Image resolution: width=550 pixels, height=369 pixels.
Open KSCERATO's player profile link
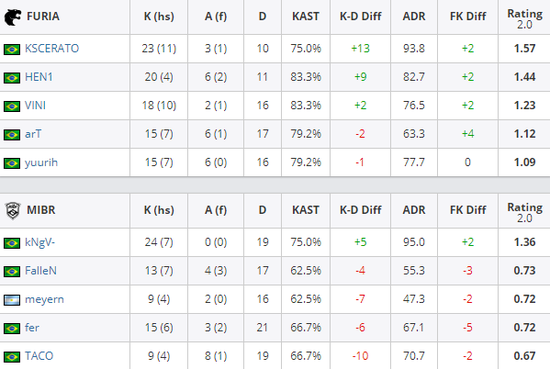[x=52, y=48]
